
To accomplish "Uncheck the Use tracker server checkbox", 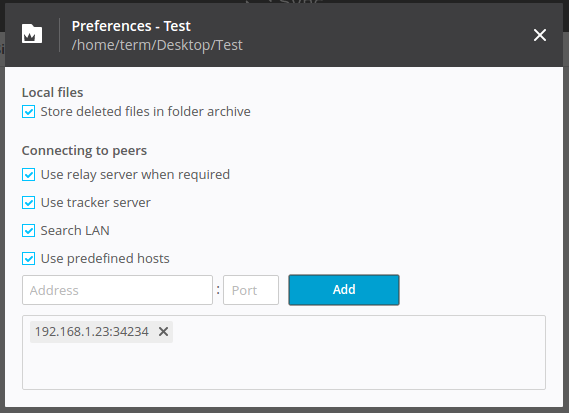I will tap(28, 203).
